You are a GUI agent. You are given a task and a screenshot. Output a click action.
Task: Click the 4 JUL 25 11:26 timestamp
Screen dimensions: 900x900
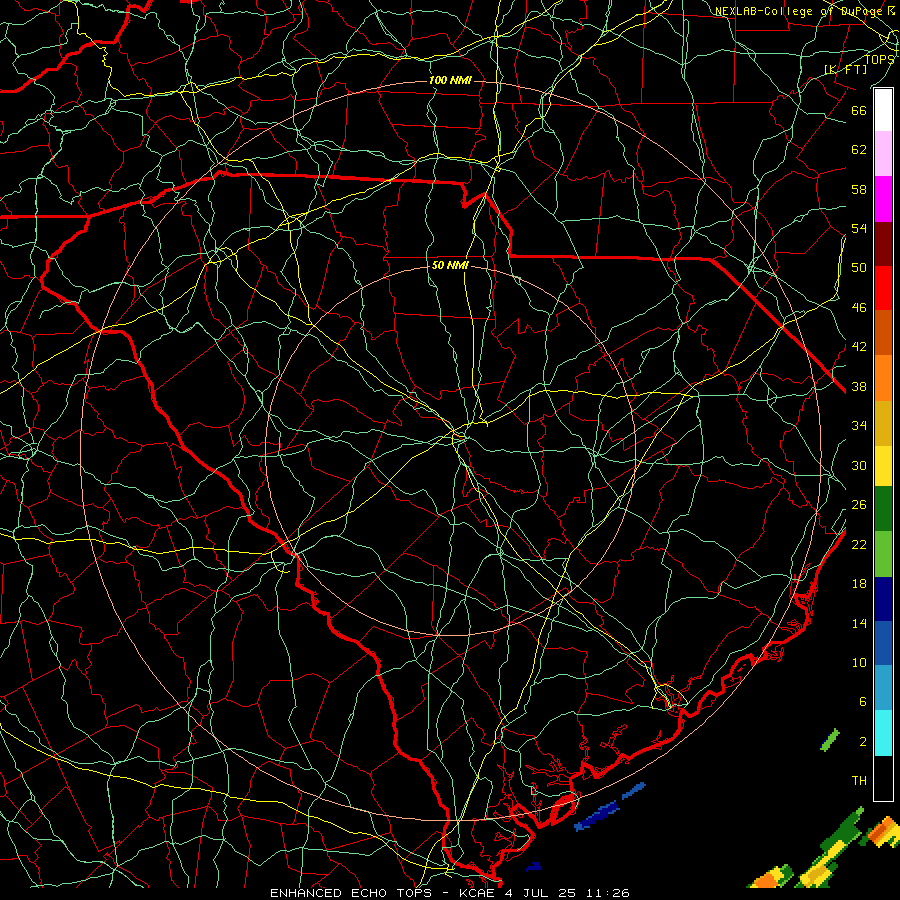[567, 893]
